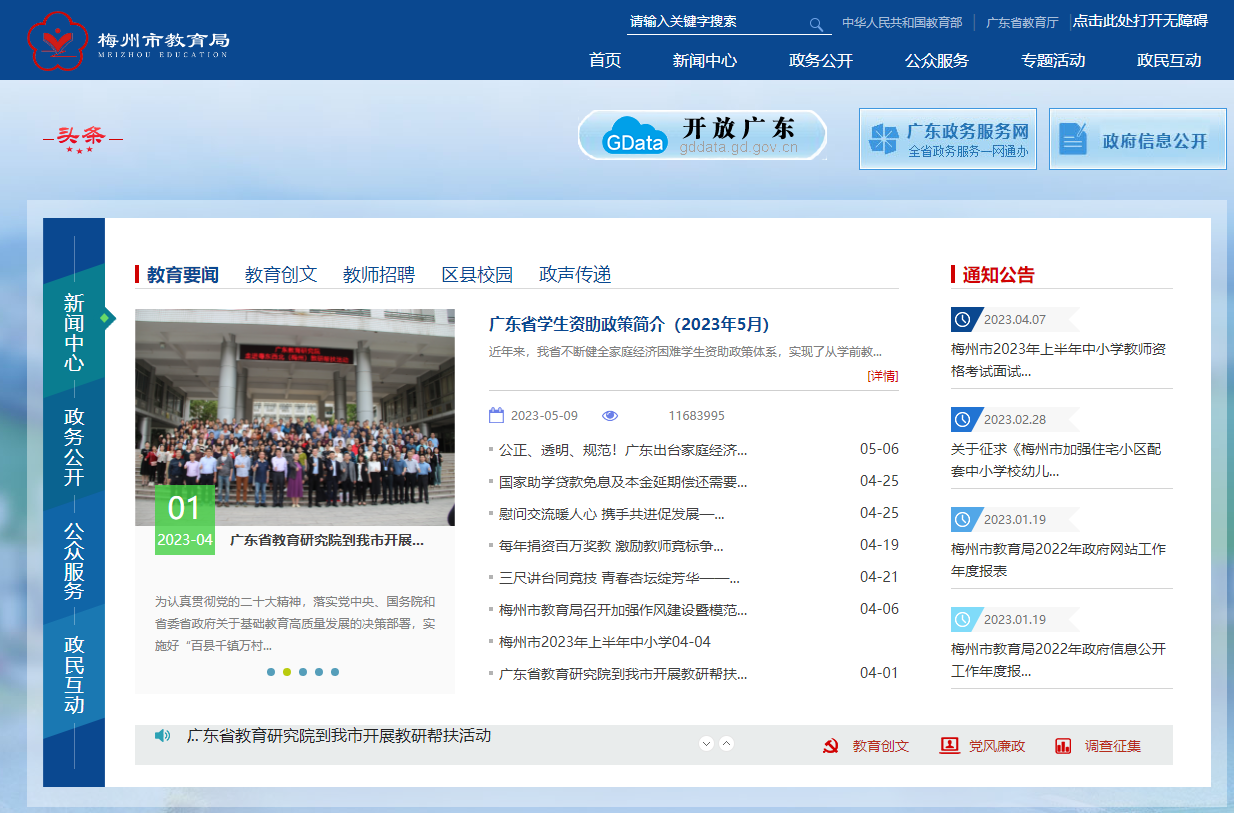Switch to the 区县校园 tab
Screen dimensions: 1234x813
point(477,275)
